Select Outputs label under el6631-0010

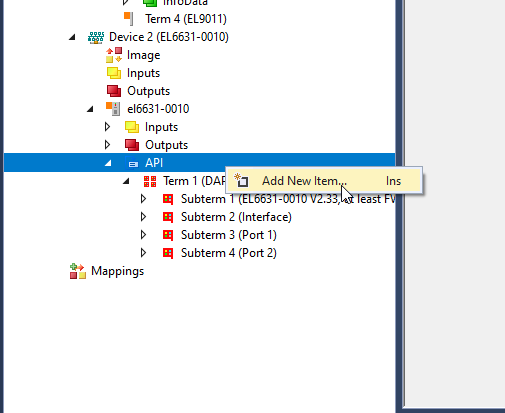[166, 145]
